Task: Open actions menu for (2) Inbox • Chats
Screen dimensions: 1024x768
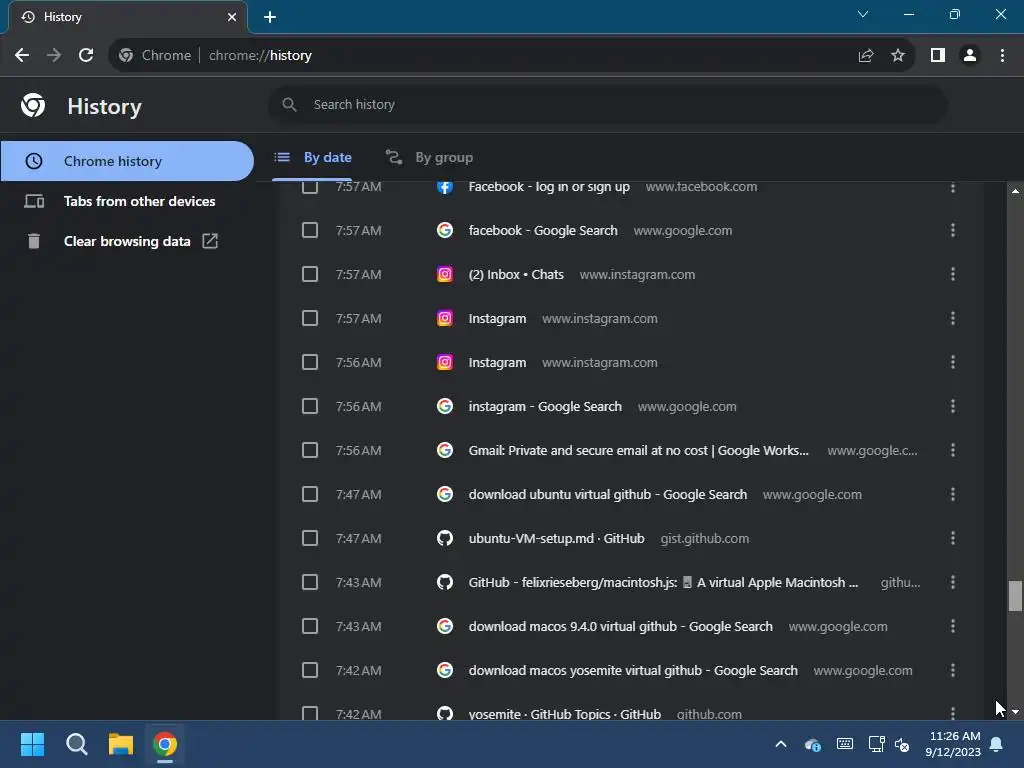Action: point(953,274)
